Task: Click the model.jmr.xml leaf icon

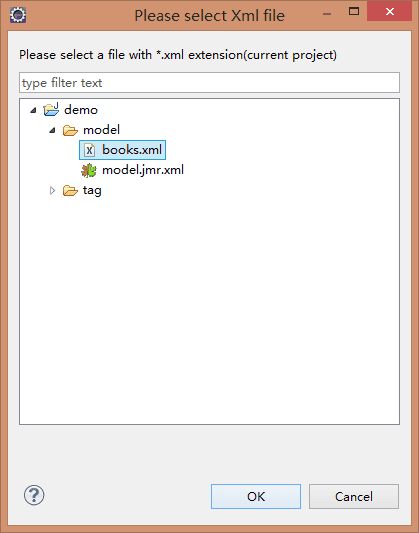Action: [x=89, y=170]
